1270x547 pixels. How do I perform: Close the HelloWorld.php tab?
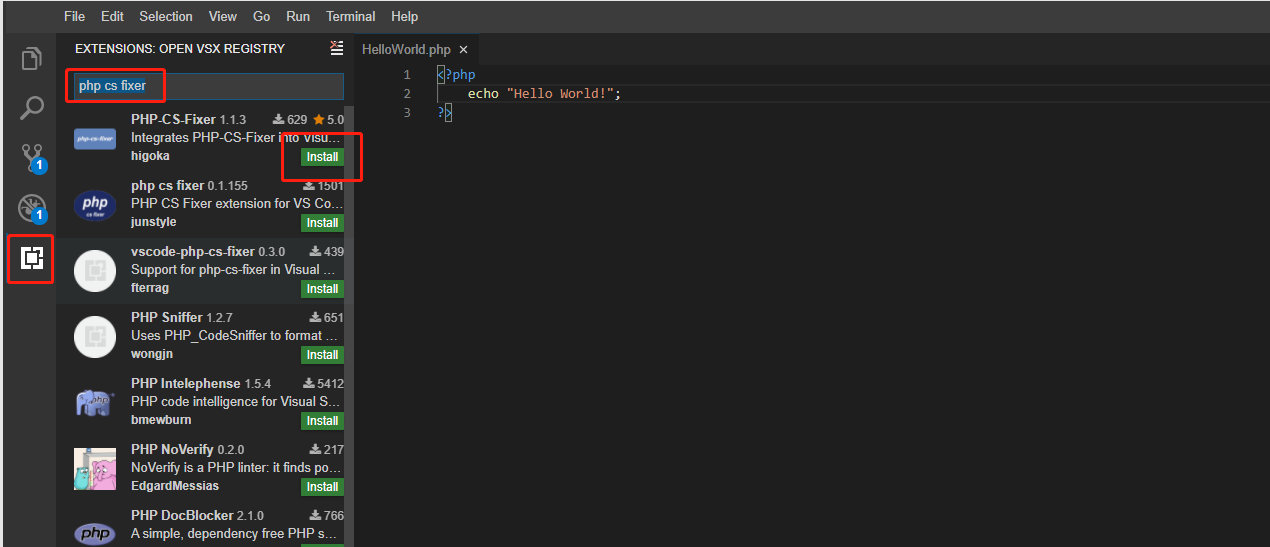[x=463, y=49]
